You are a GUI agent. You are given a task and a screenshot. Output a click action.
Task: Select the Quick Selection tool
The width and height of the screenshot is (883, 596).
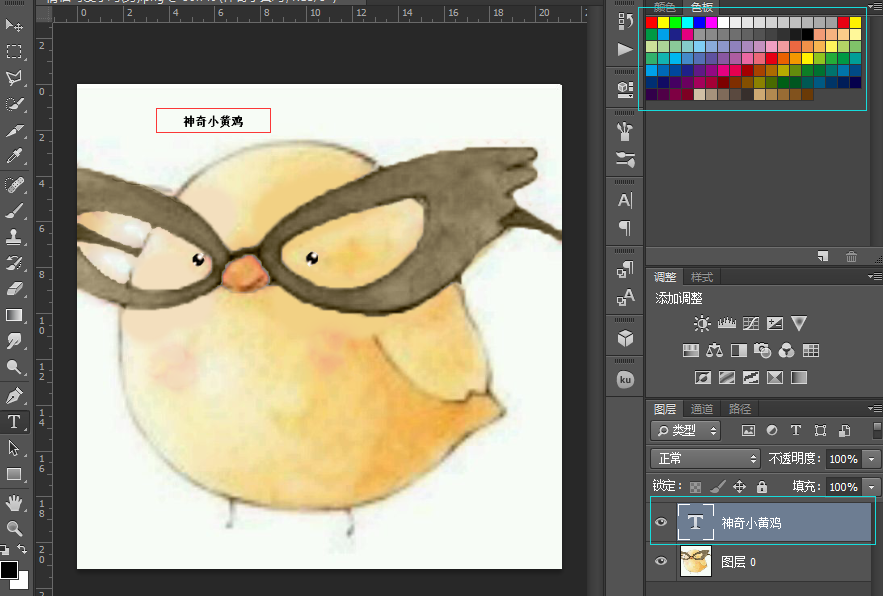pos(14,104)
